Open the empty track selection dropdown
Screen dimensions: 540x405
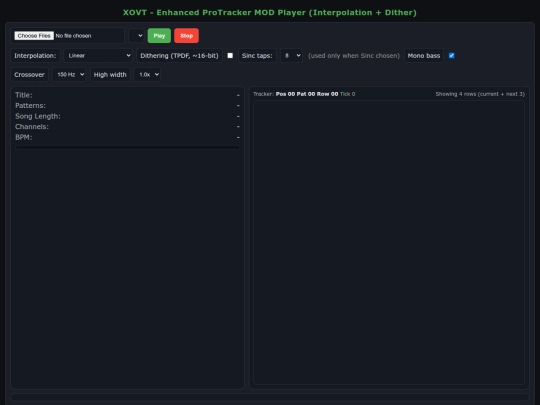[136, 36]
